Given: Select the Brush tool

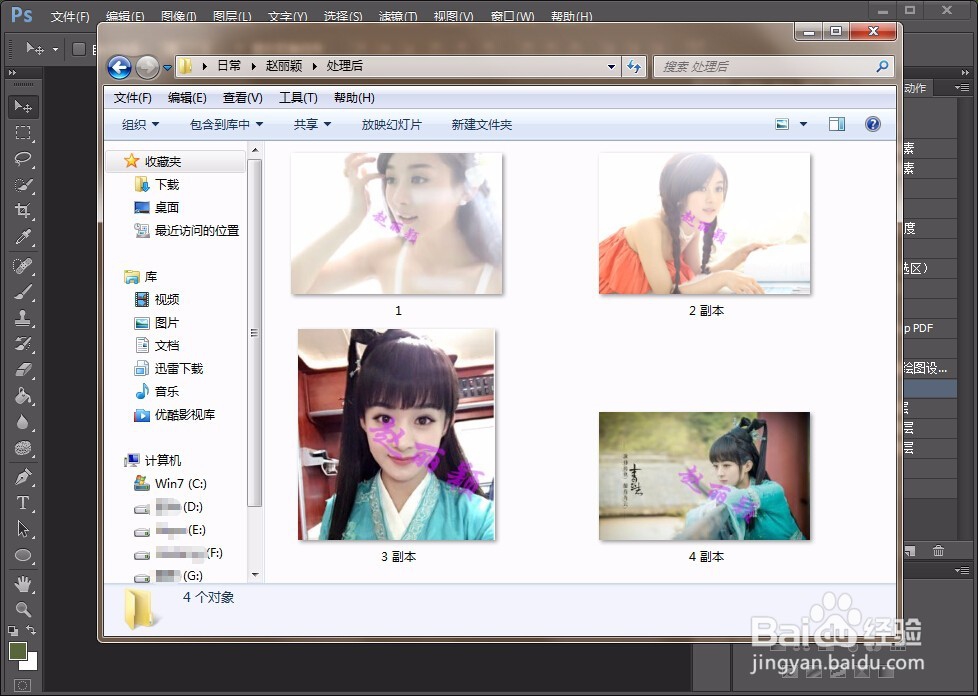Looking at the screenshot, I should (23, 292).
